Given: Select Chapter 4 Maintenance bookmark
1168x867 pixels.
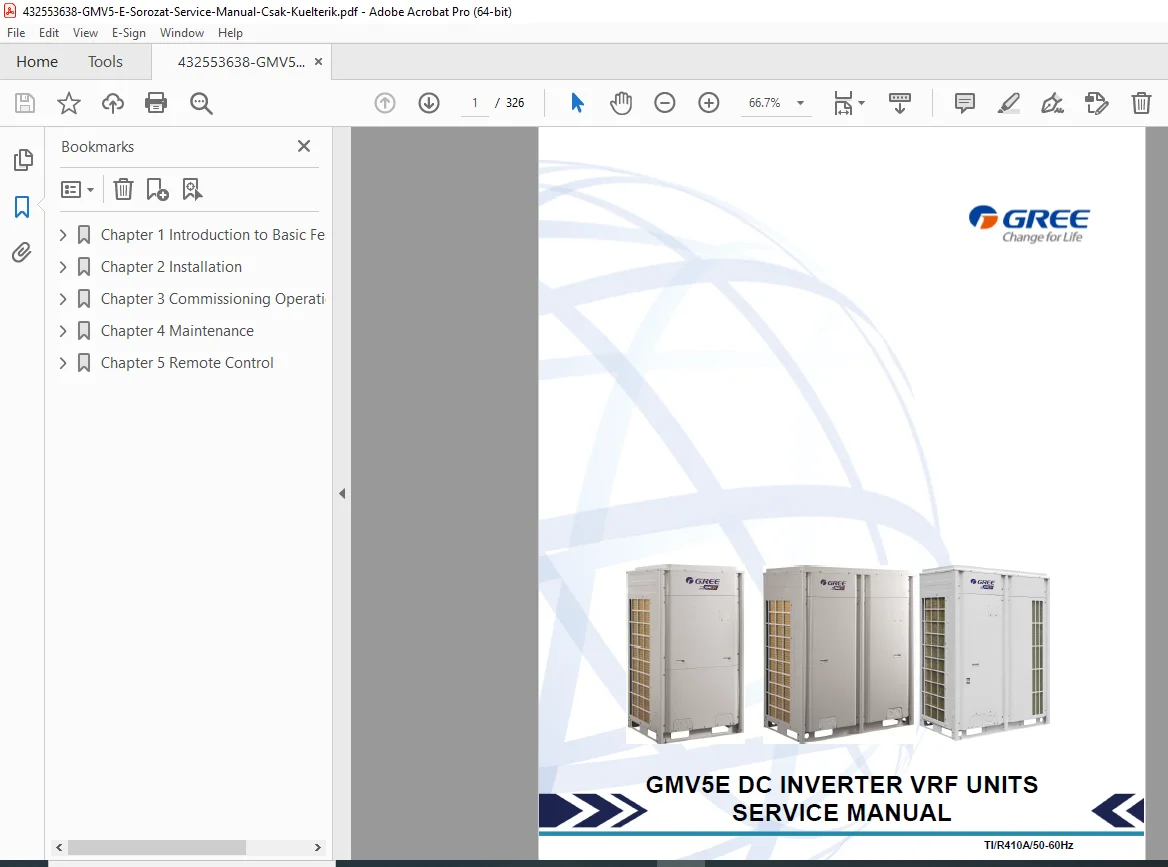Looking at the screenshot, I should pos(177,331).
